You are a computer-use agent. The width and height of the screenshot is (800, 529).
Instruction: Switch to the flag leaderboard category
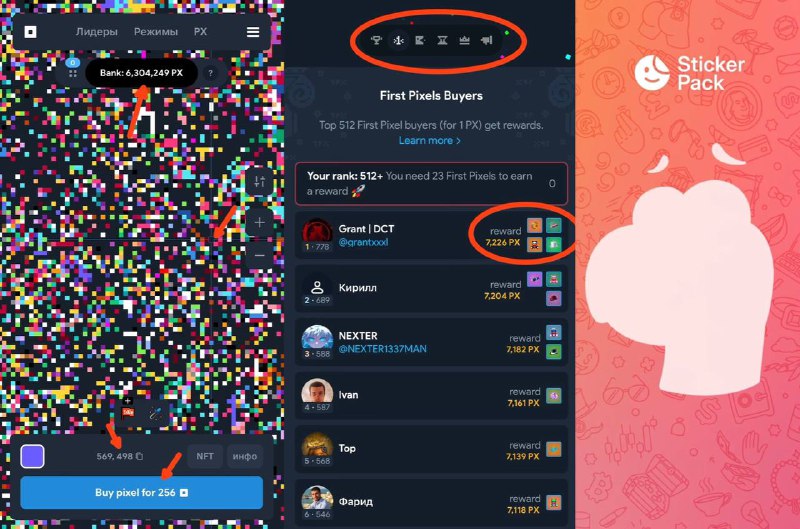pos(420,40)
